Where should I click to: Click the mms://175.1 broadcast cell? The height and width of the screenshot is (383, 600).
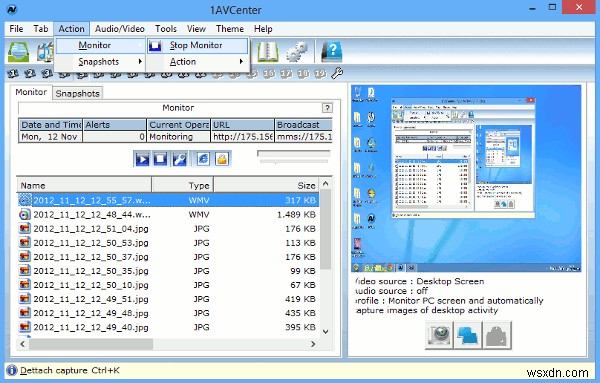pyautogui.click(x=303, y=137)
